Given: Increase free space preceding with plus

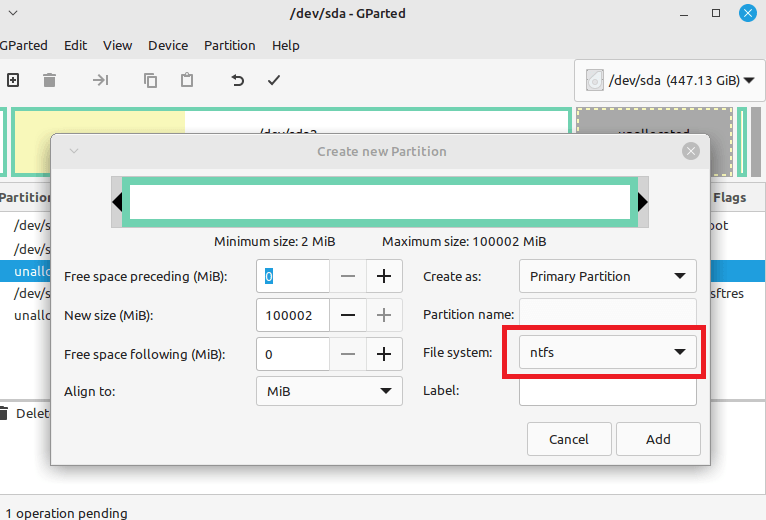Looking at the screenshot, I should (x=383, y=276).
